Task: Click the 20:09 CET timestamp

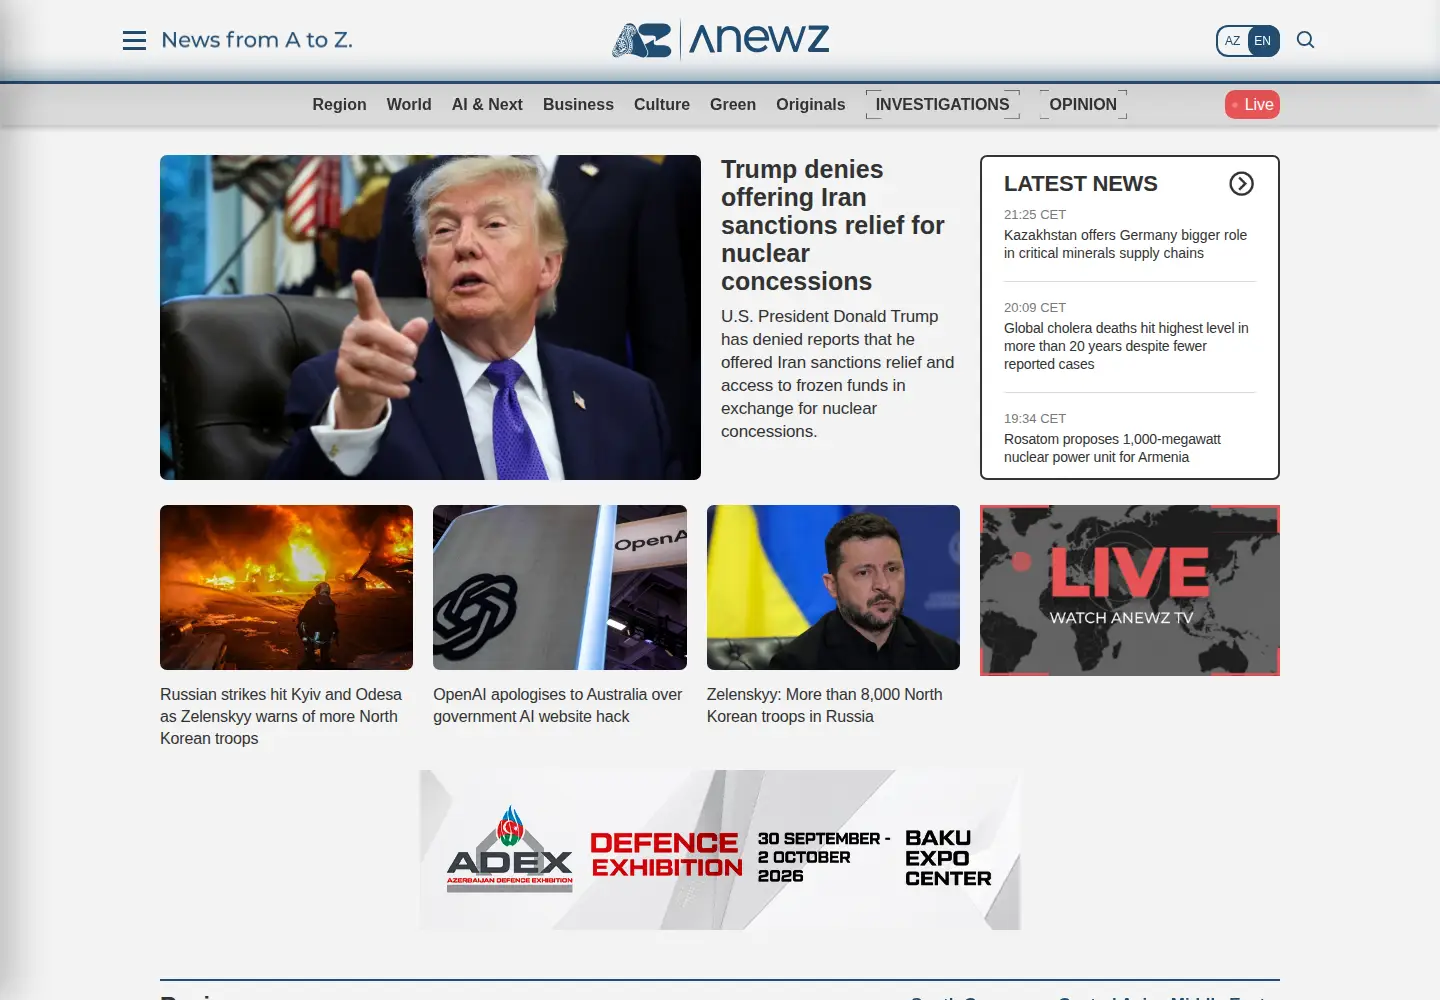Action: click(1035, 307)
